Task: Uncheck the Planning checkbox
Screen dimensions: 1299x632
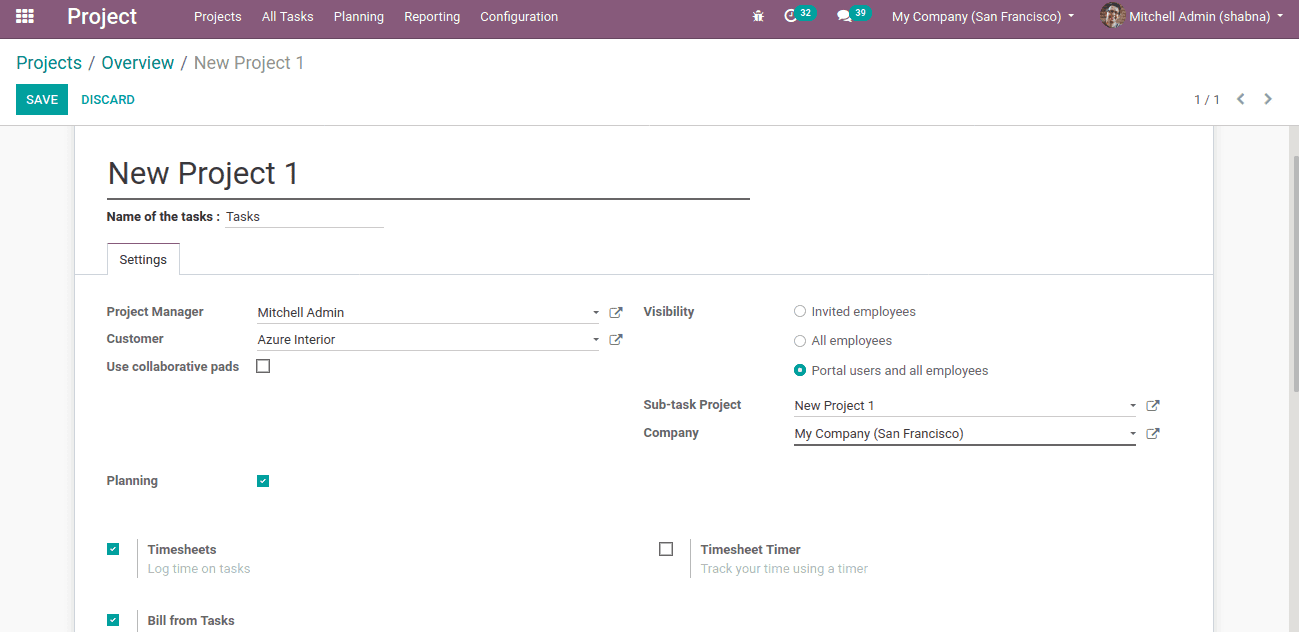Action: pos(263,481)
